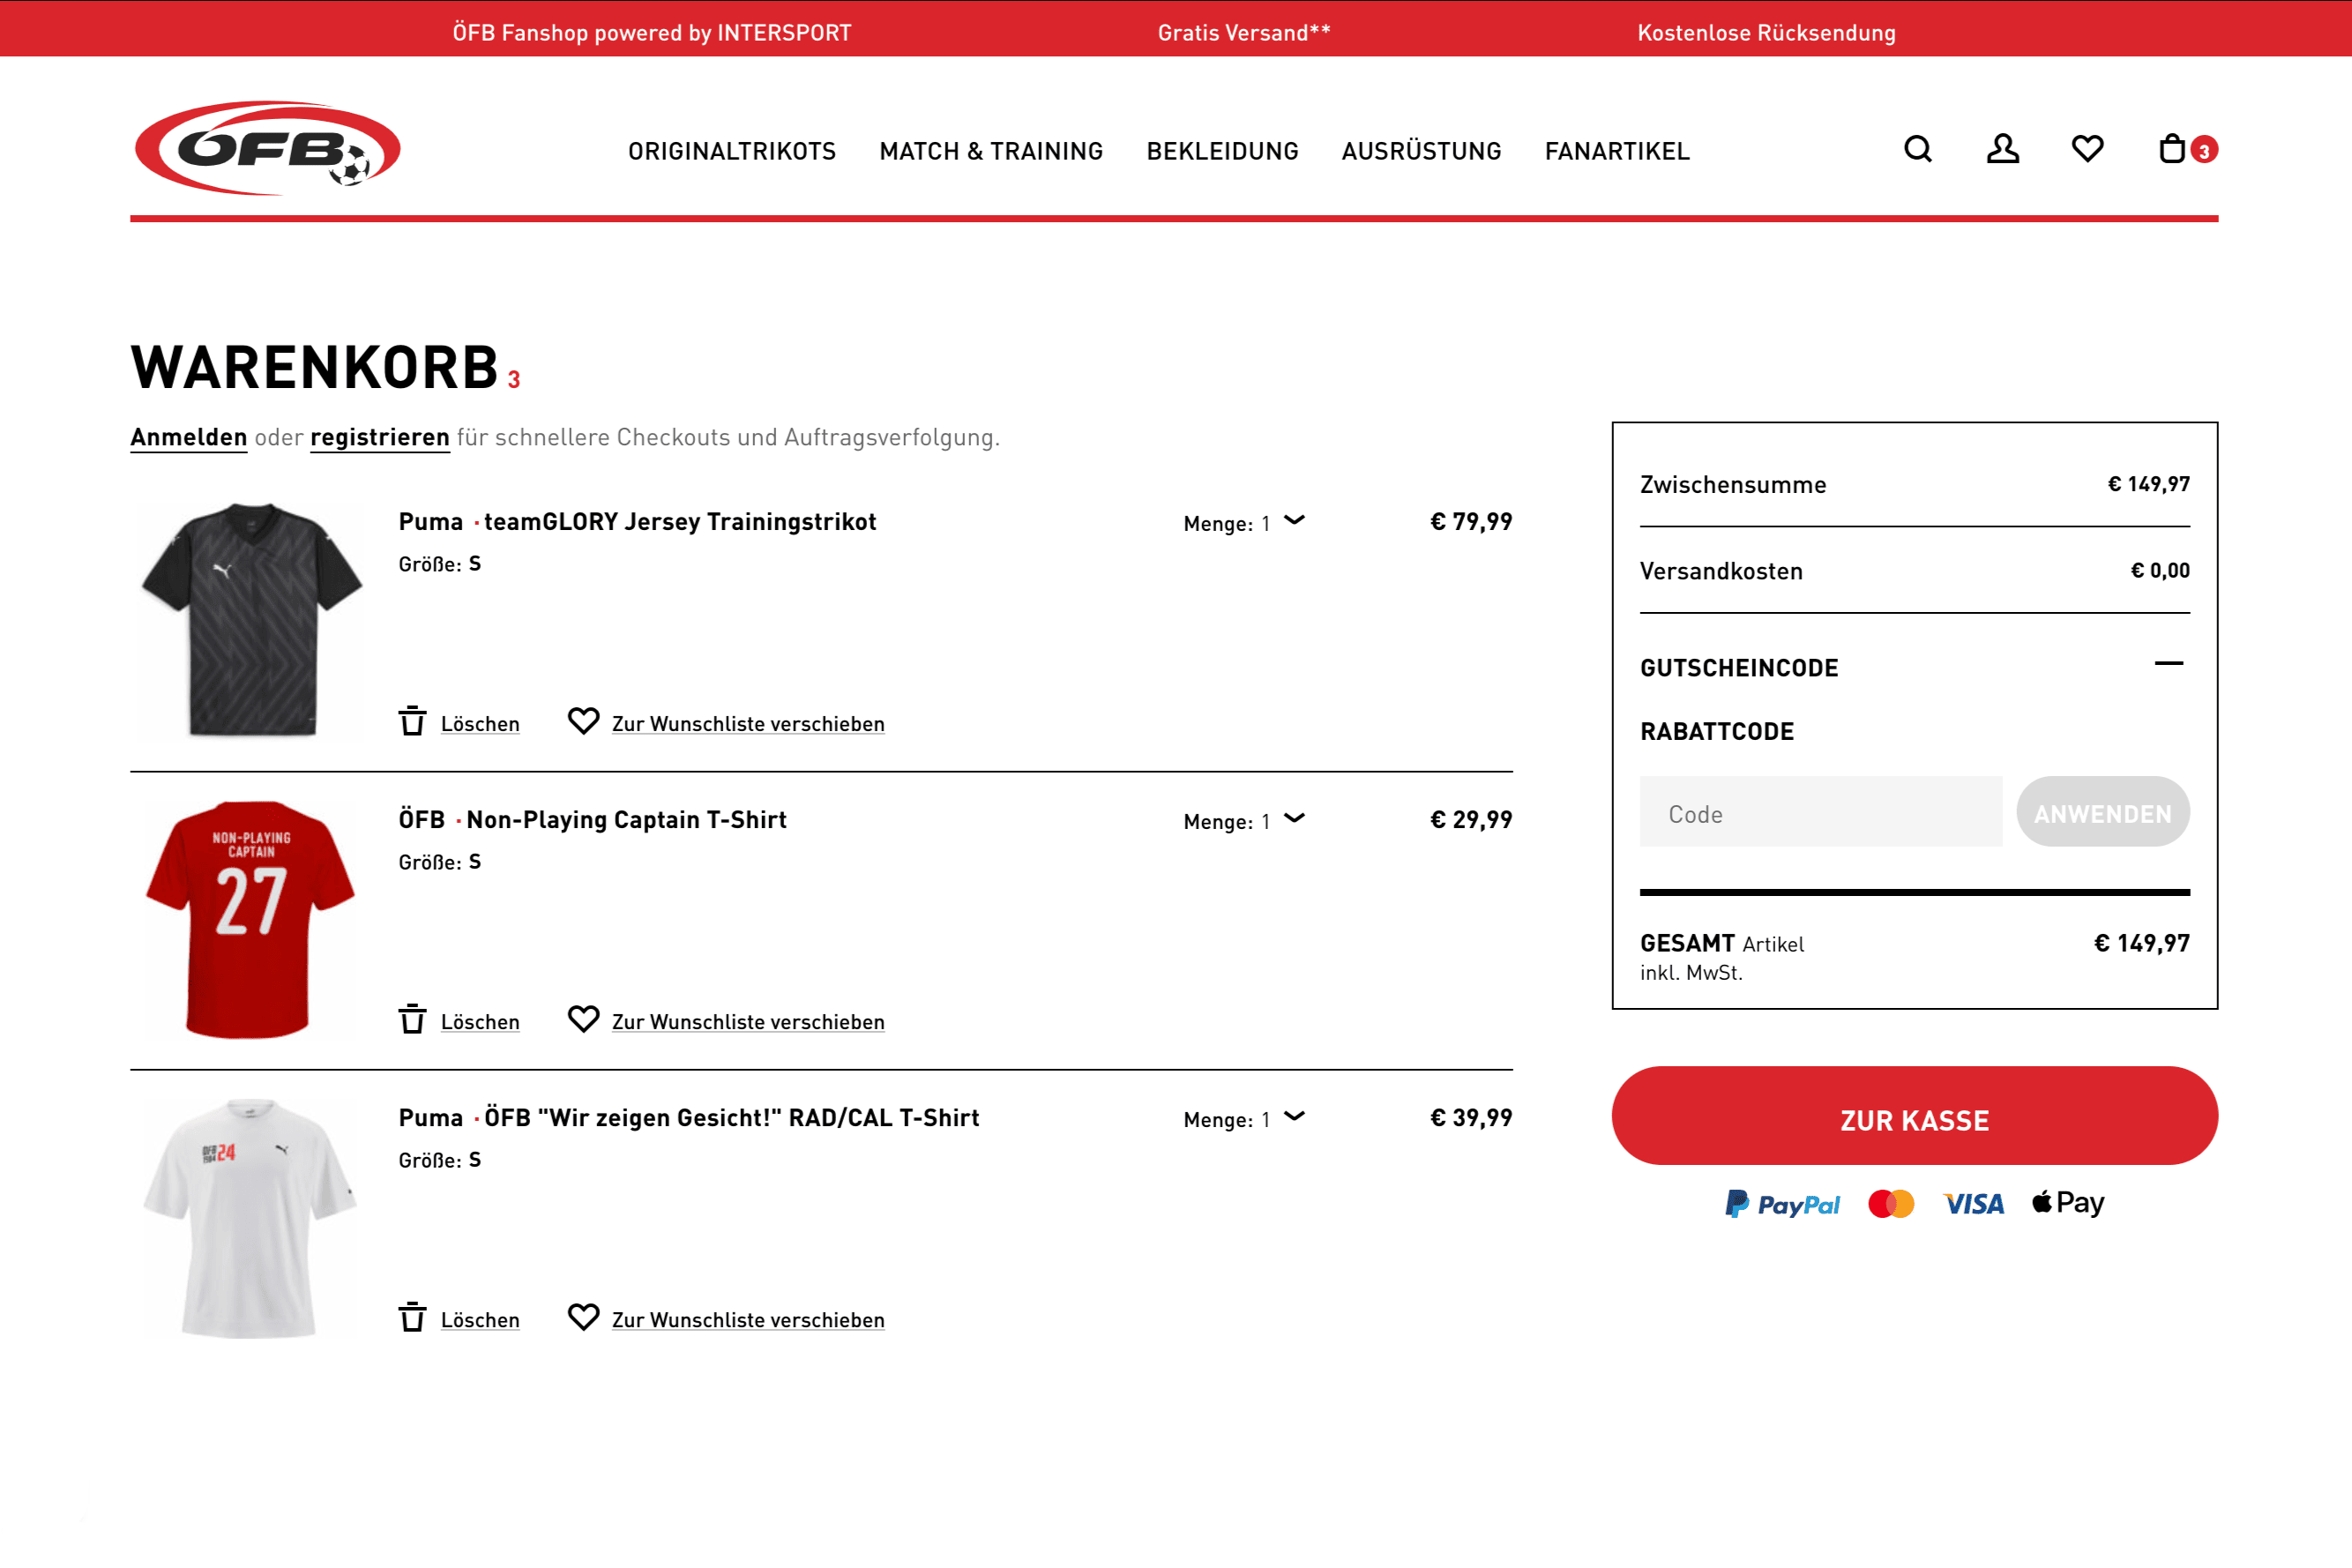Open teamGLORY Jersey Trainingstrikot product title
The image size is (2352, 1568).
point(680,522)
